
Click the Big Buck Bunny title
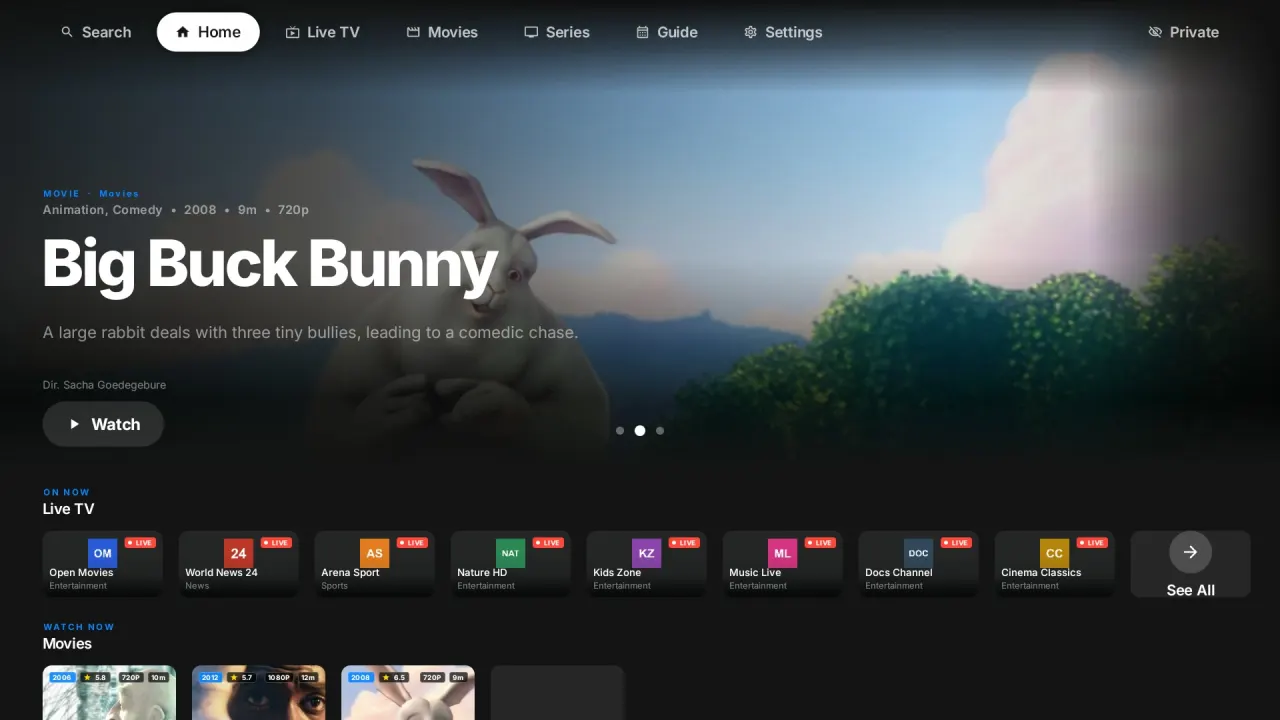[270, 264]
